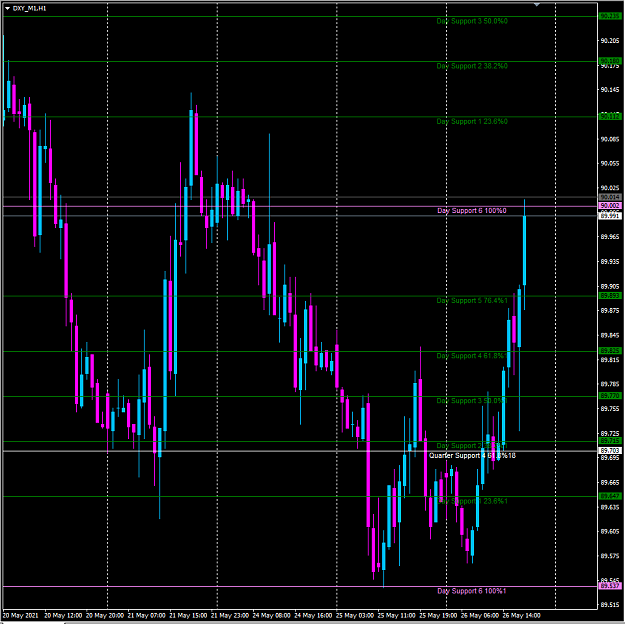The height and width of the screenshot is (624, 625).
Task: Select the 'Day Support 5 76.4%1' label
Action: [472, 301]
